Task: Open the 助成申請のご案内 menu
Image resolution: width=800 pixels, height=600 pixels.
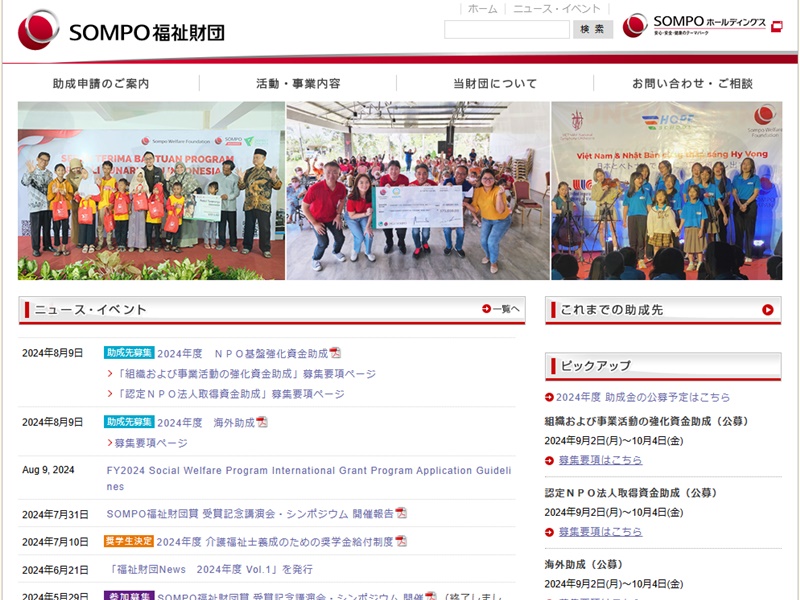Action: click(101, 83)
